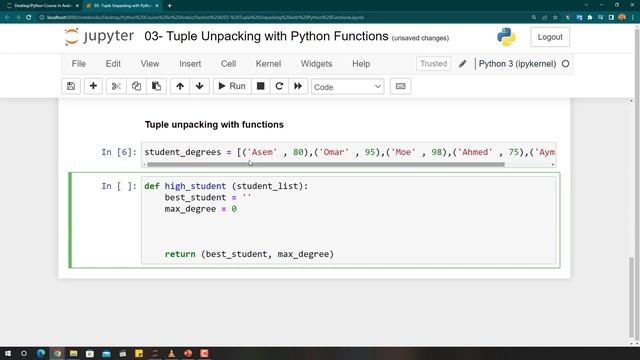Click the kernel idle circle indicator

click(565, 64)
